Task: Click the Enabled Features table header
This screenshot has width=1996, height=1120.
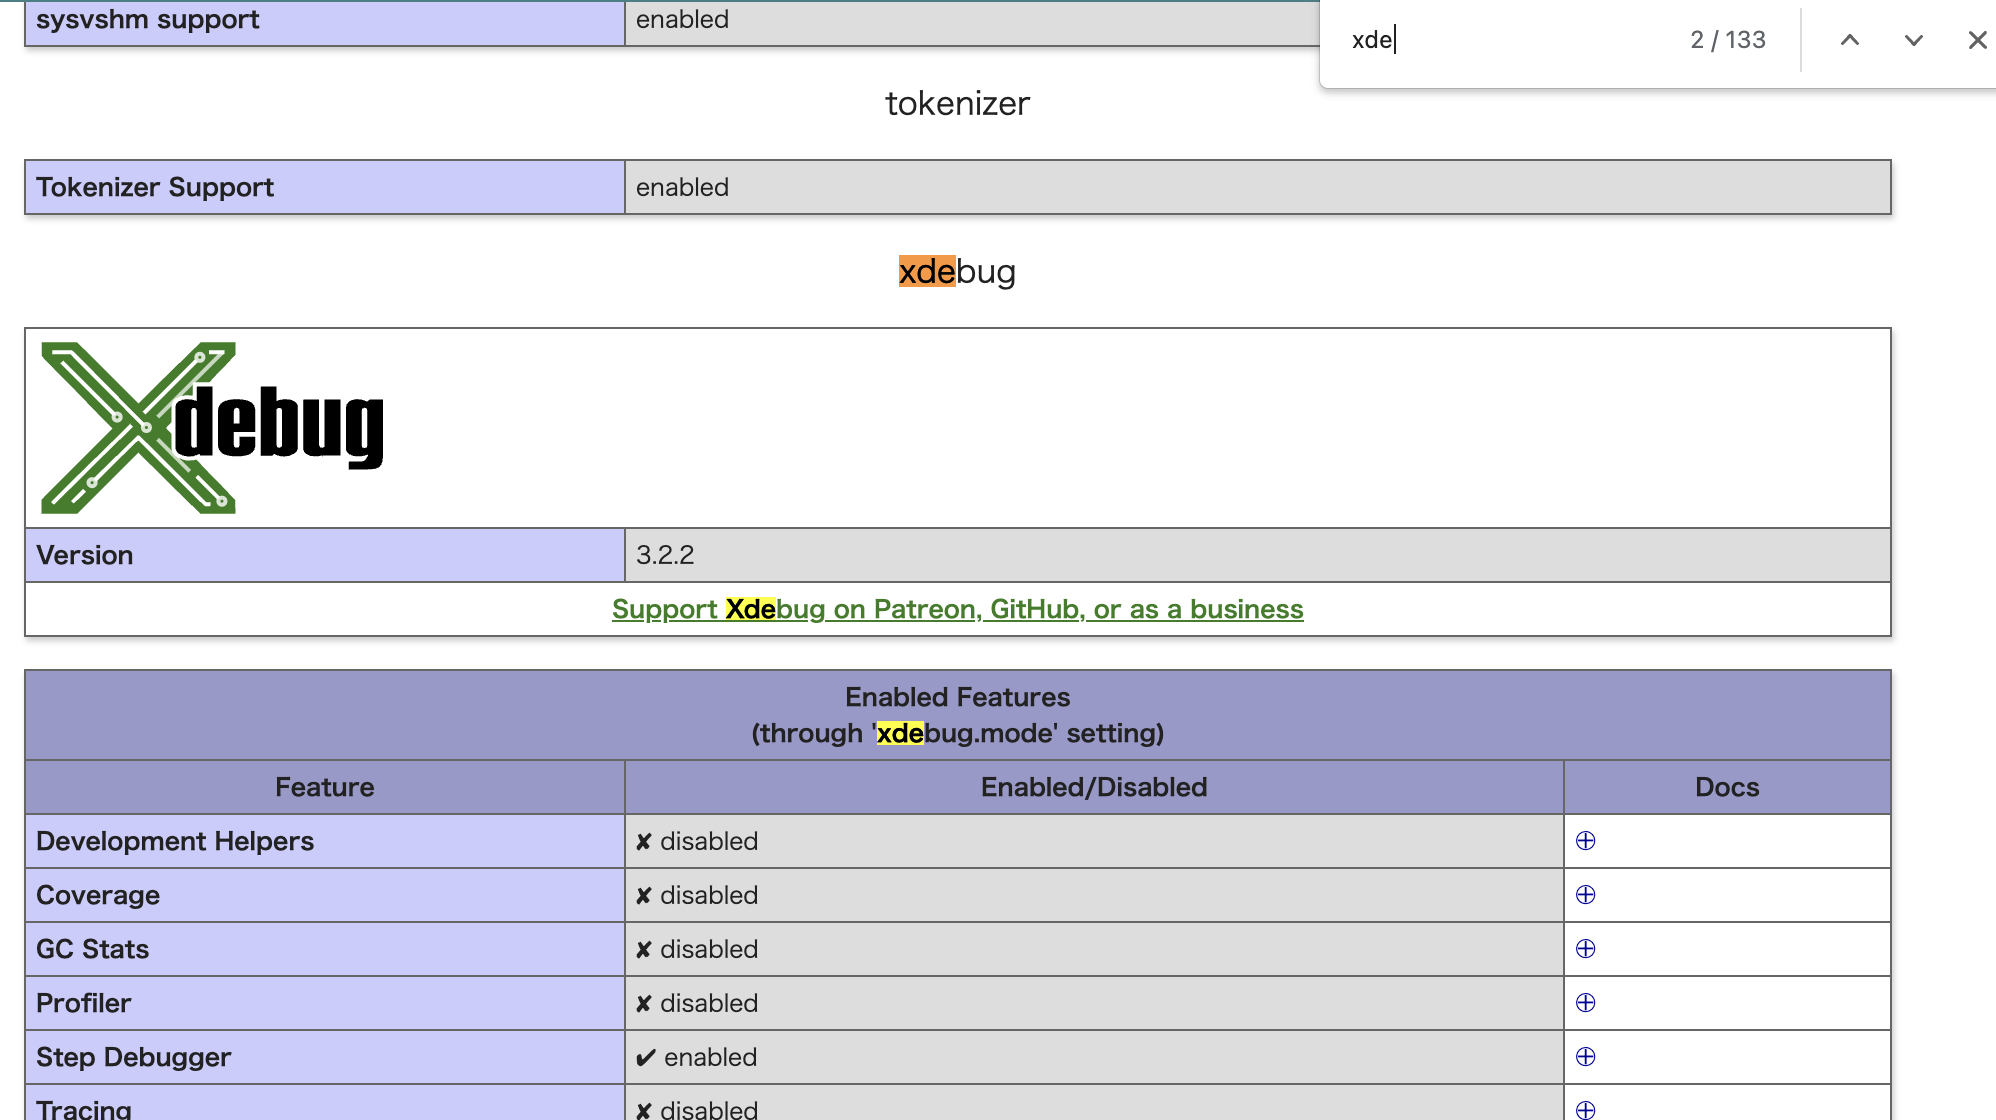Action: (957, 715)
